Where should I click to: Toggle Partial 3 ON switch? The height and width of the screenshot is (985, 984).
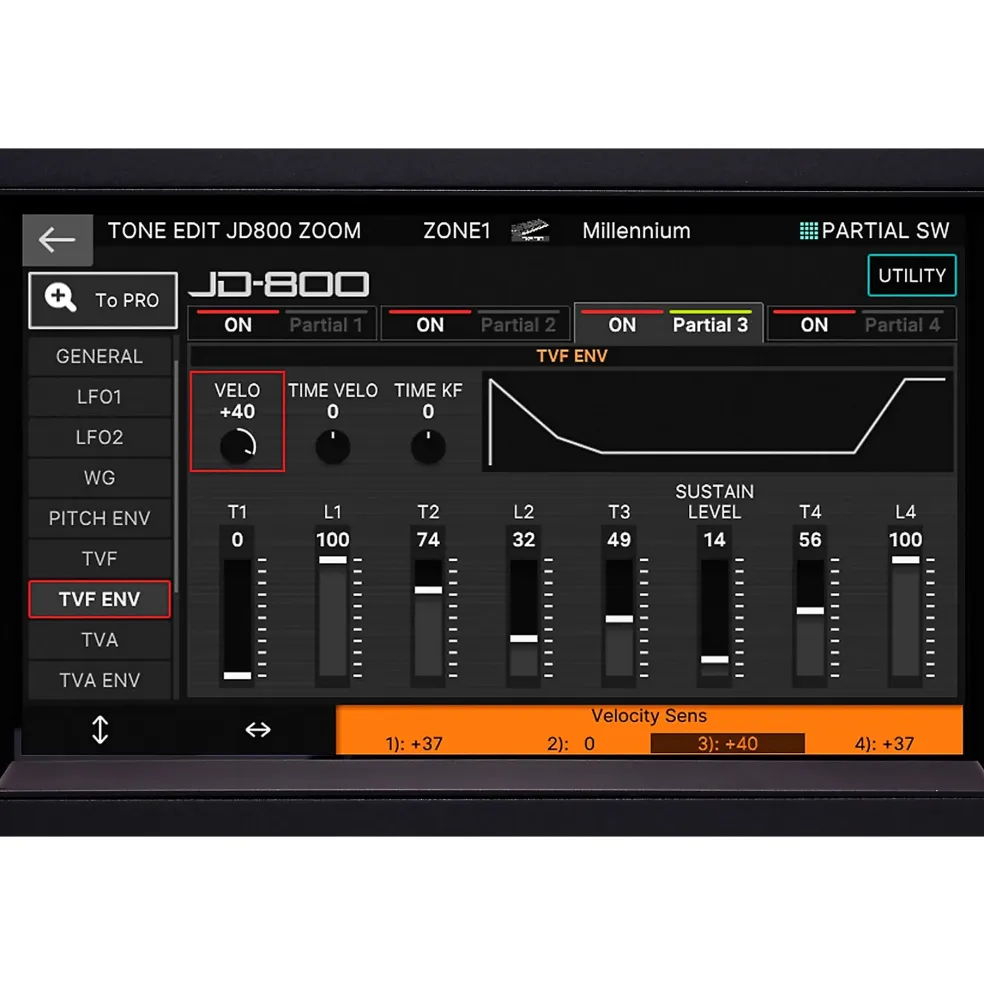click(x=621, y=324)
